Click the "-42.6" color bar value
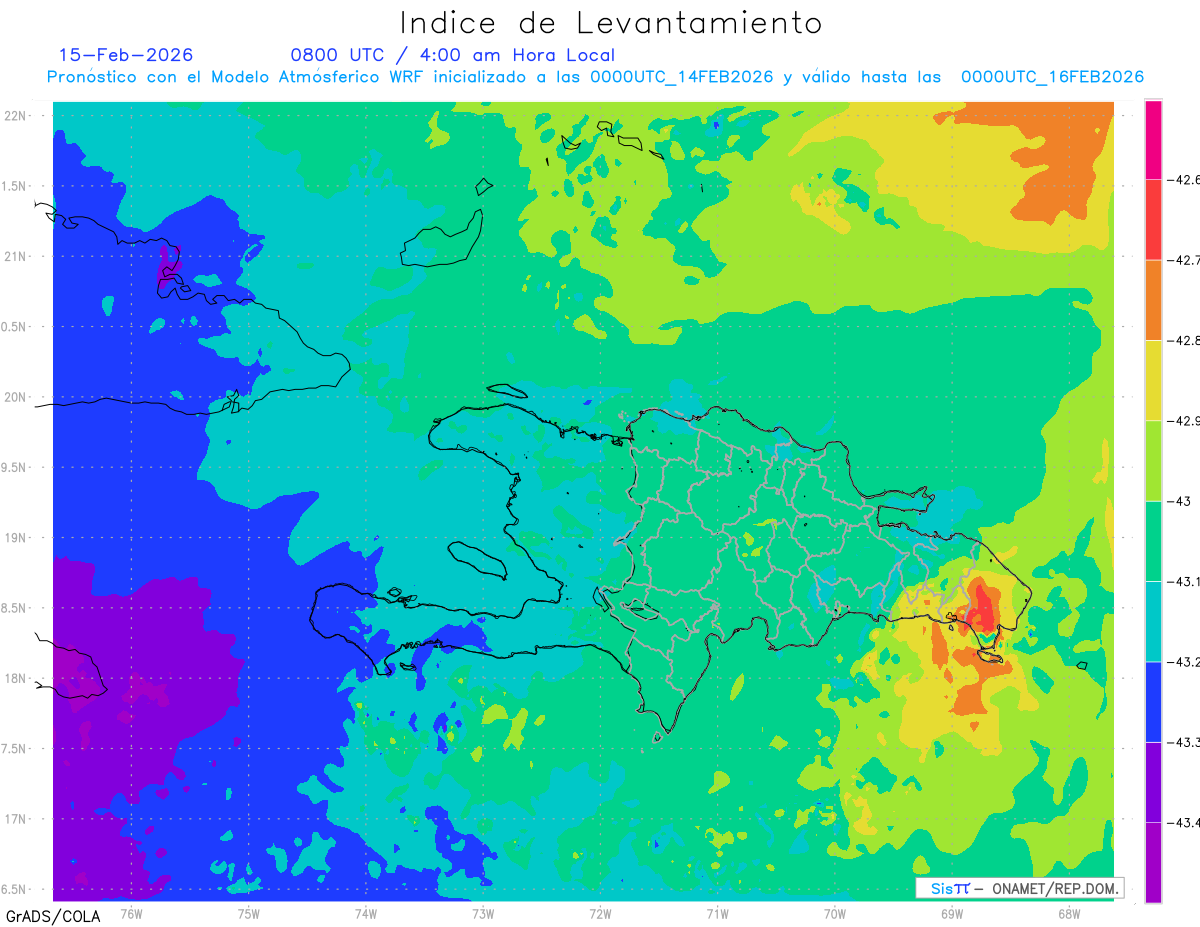Screen dimensions: 1200x927 [x=1184, y=180]
